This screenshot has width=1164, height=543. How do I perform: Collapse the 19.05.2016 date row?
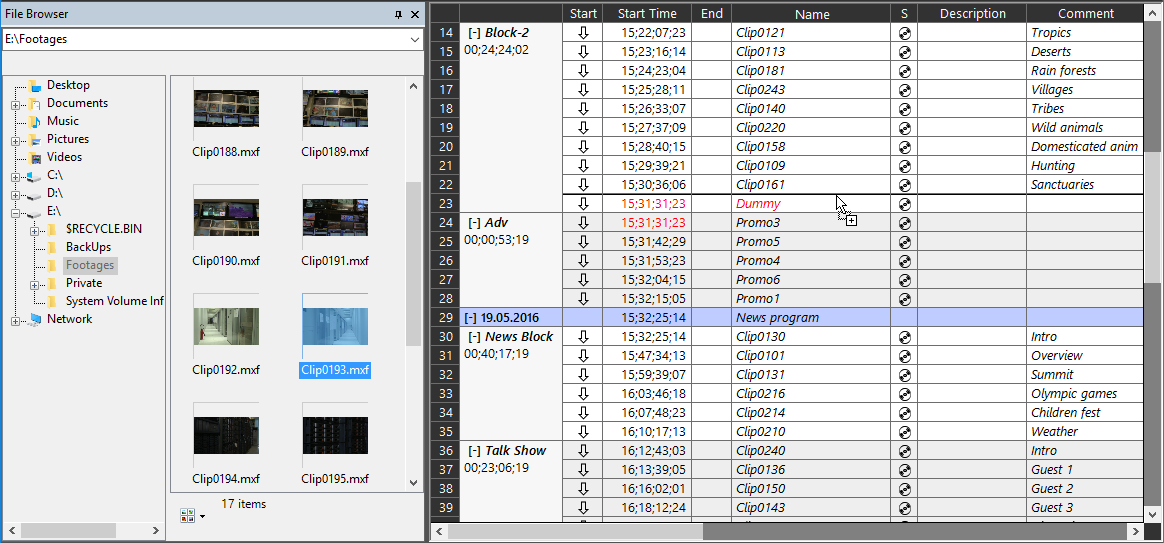(471, 318)
